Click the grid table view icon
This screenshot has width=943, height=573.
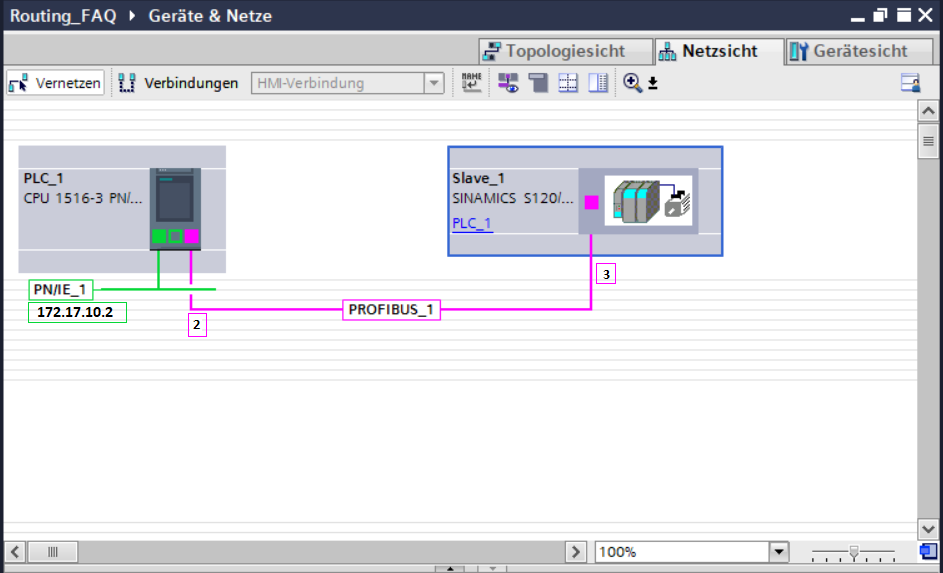[568, 82]
